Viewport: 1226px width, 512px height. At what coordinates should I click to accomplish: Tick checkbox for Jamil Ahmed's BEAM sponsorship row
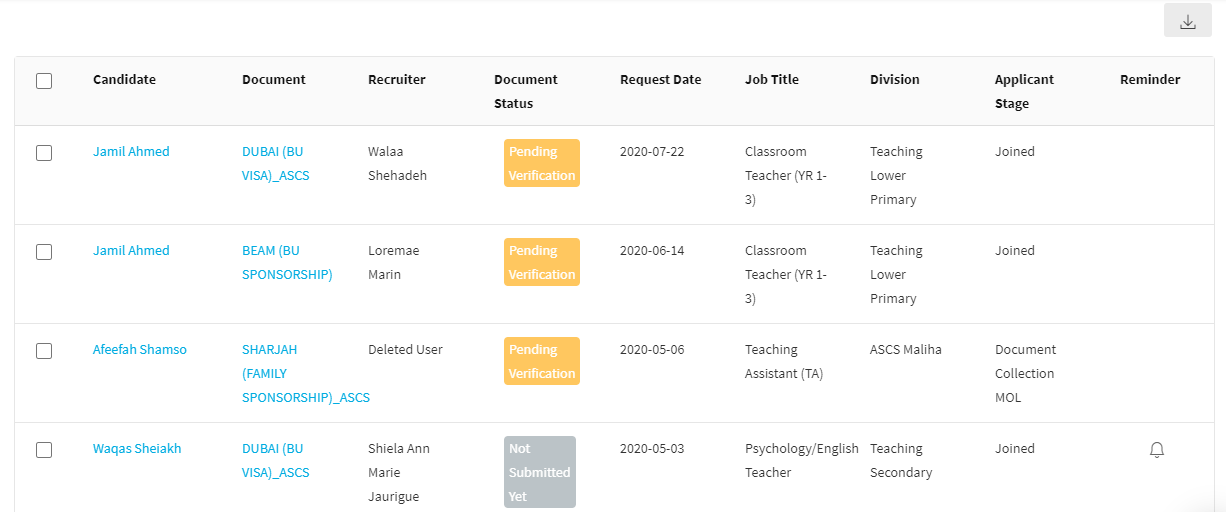[44, 252]
